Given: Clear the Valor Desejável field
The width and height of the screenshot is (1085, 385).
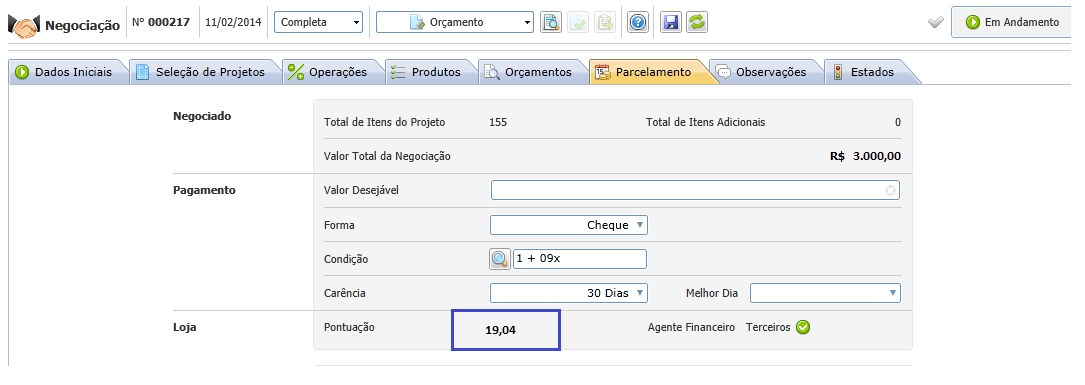Looking at the screenshot, I should (x=891, y=190).
